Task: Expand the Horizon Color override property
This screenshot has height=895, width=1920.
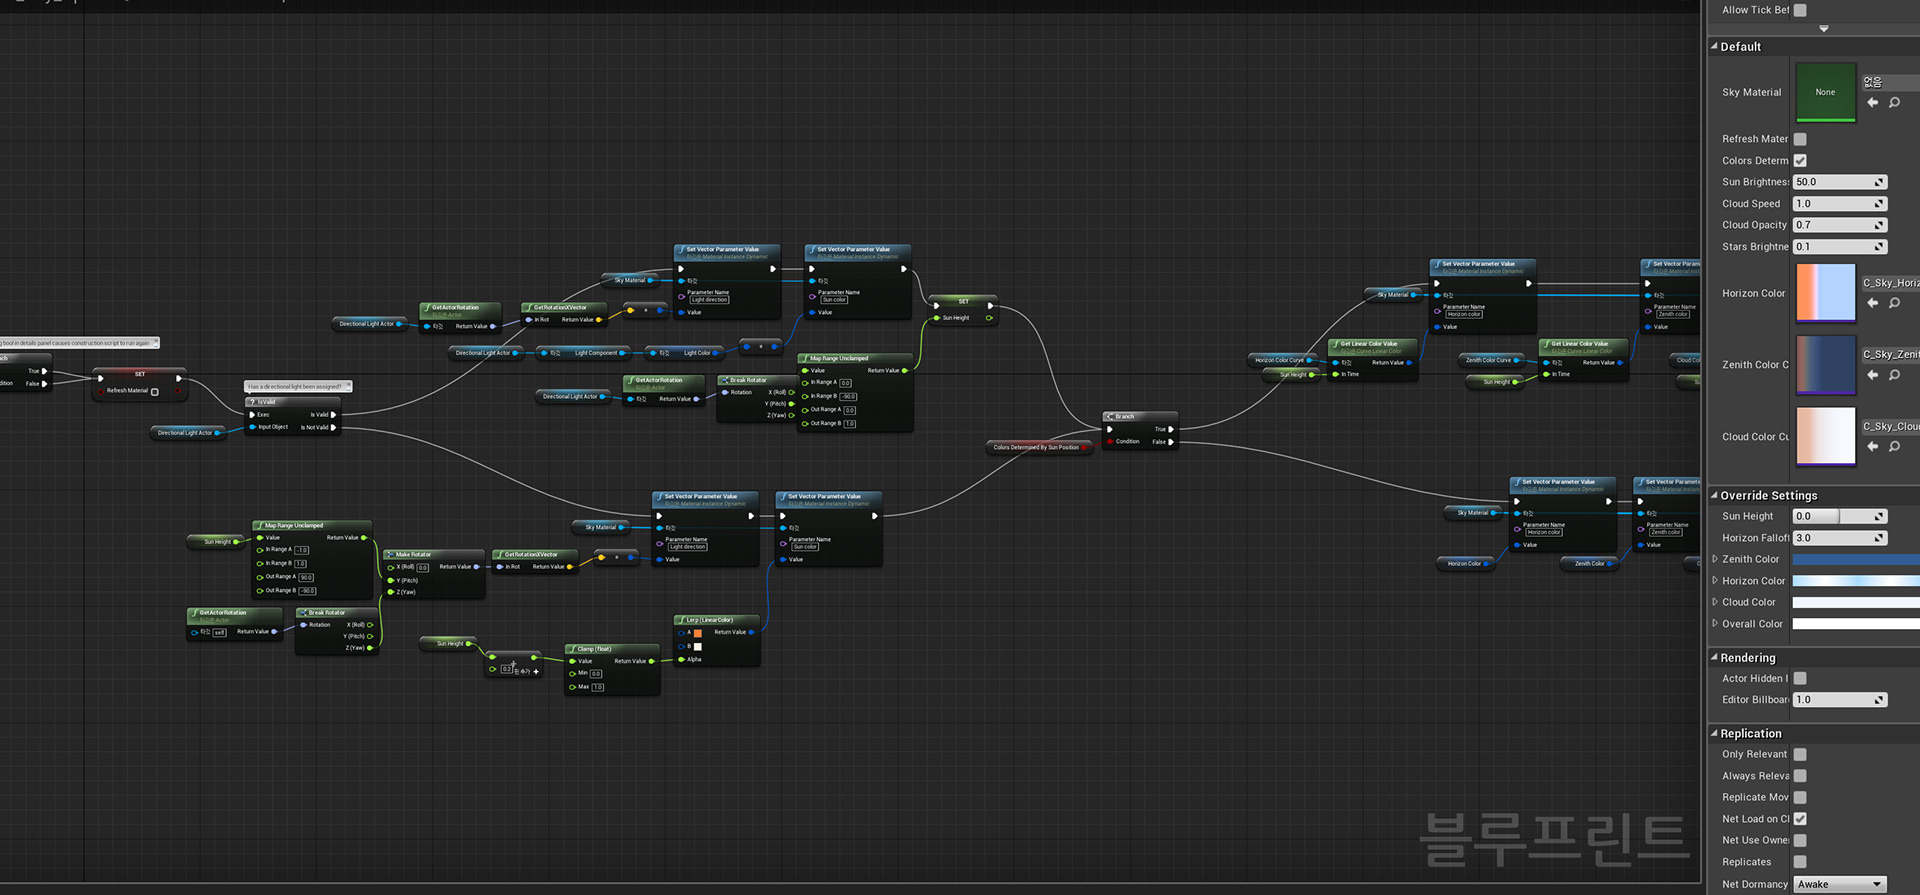Action: [1715, 581]
